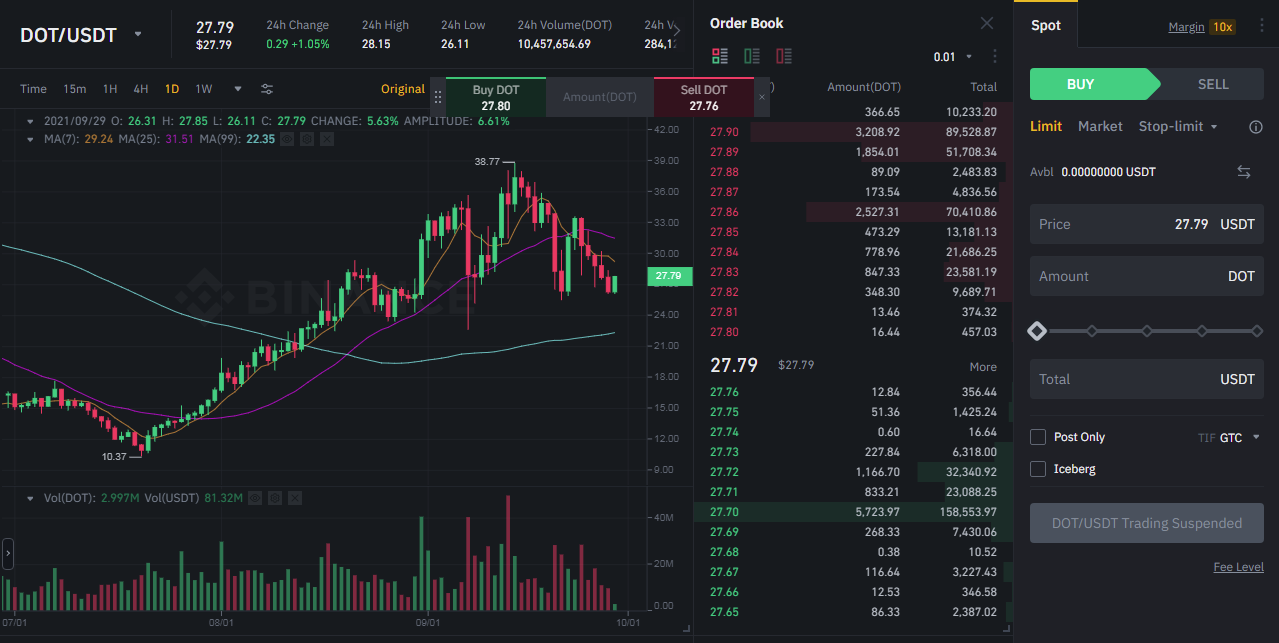Expand more chart intervals dropdown
This screenshot has height=643, width=1279.
237,89
